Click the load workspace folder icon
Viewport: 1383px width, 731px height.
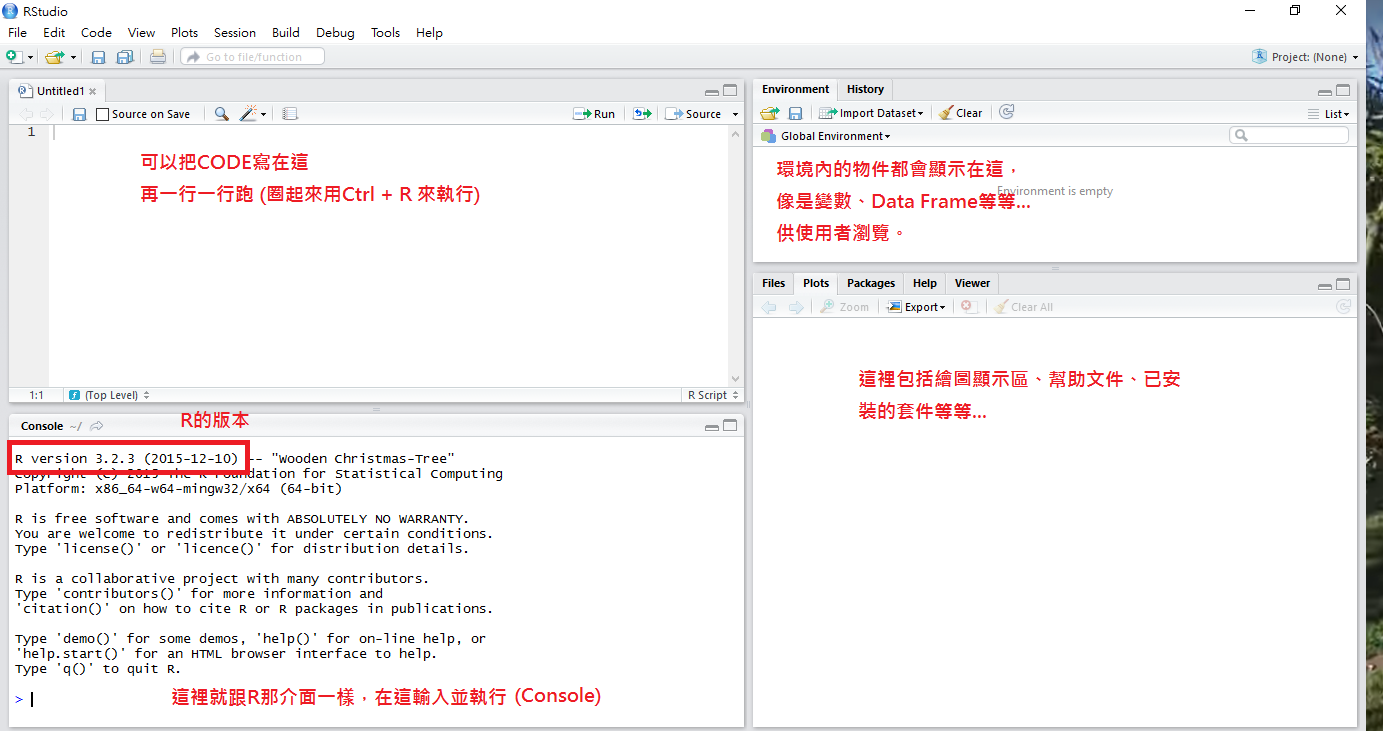769,113
